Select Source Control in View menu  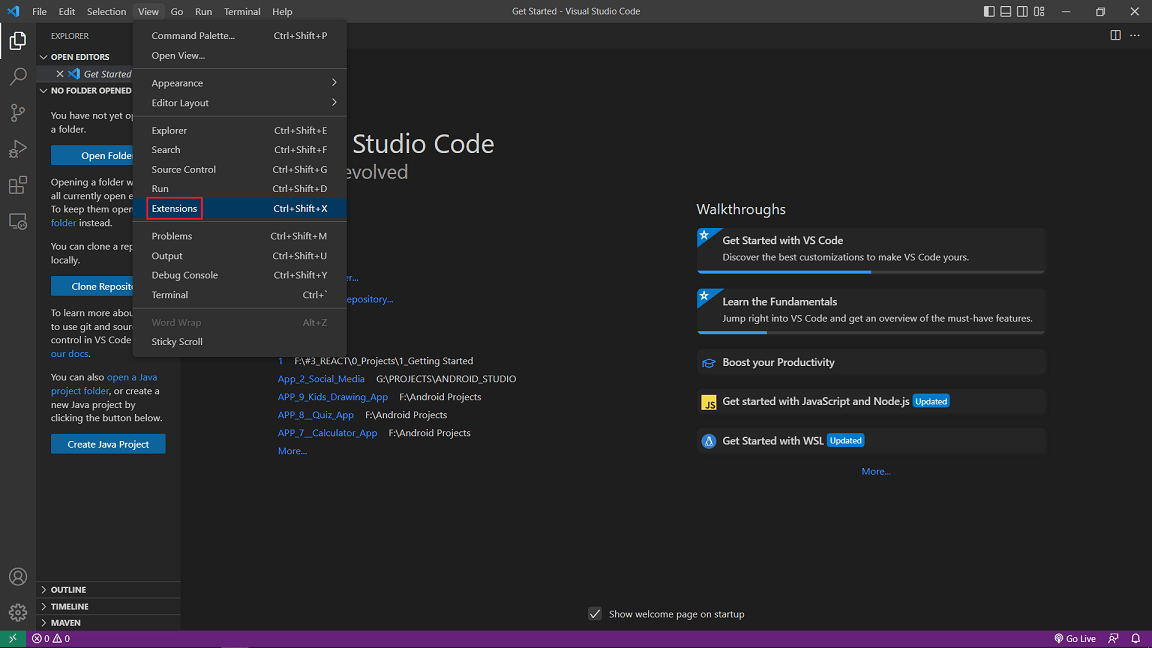click(x=240, y=169)
